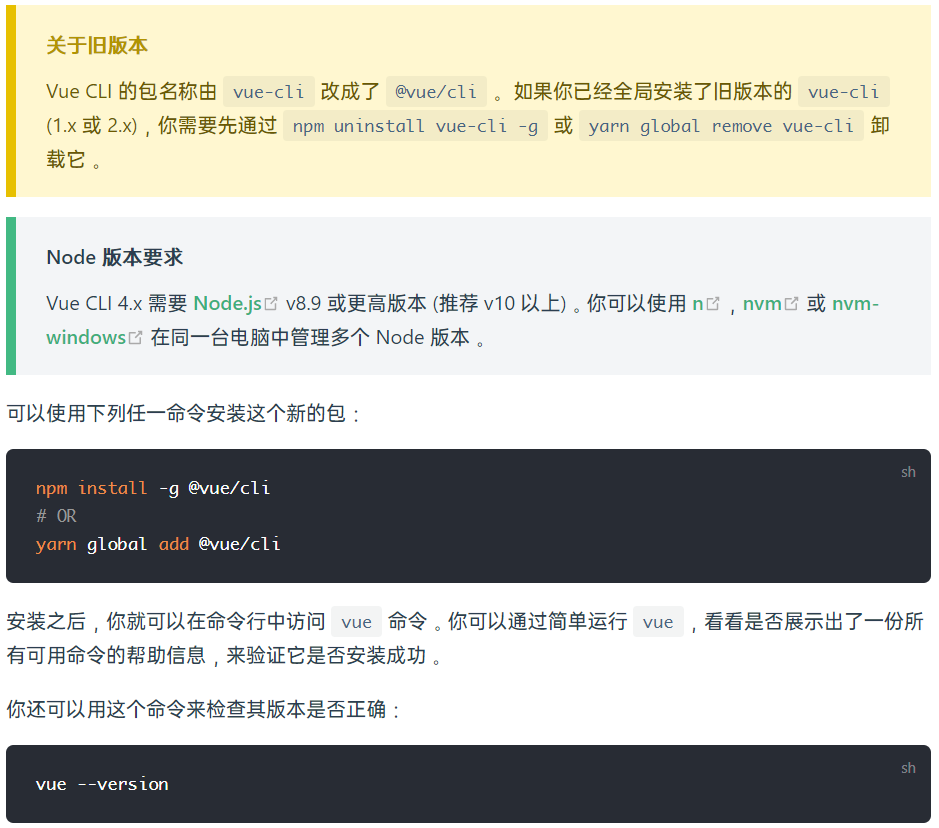
Task: Click external link icon after nvm
Action: 791,304
